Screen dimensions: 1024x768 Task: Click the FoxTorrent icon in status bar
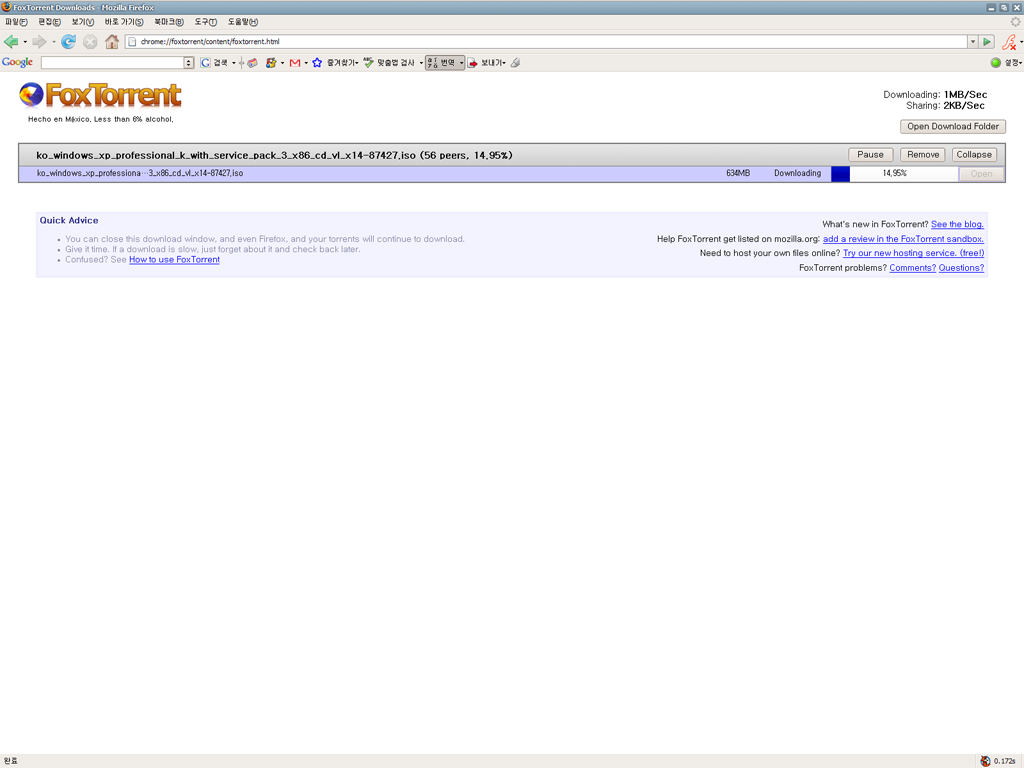click(985, 761)
